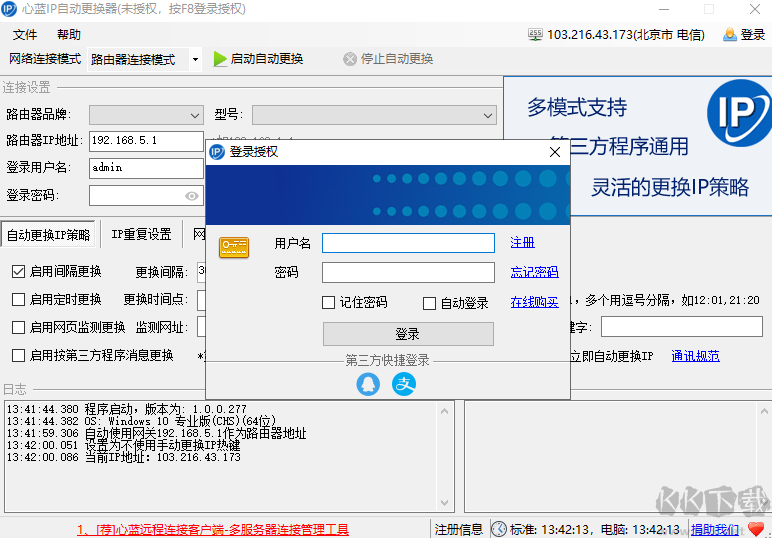
Task: Click log line 设置为不使用手动更换IP热键
Action: coord(124,445)
